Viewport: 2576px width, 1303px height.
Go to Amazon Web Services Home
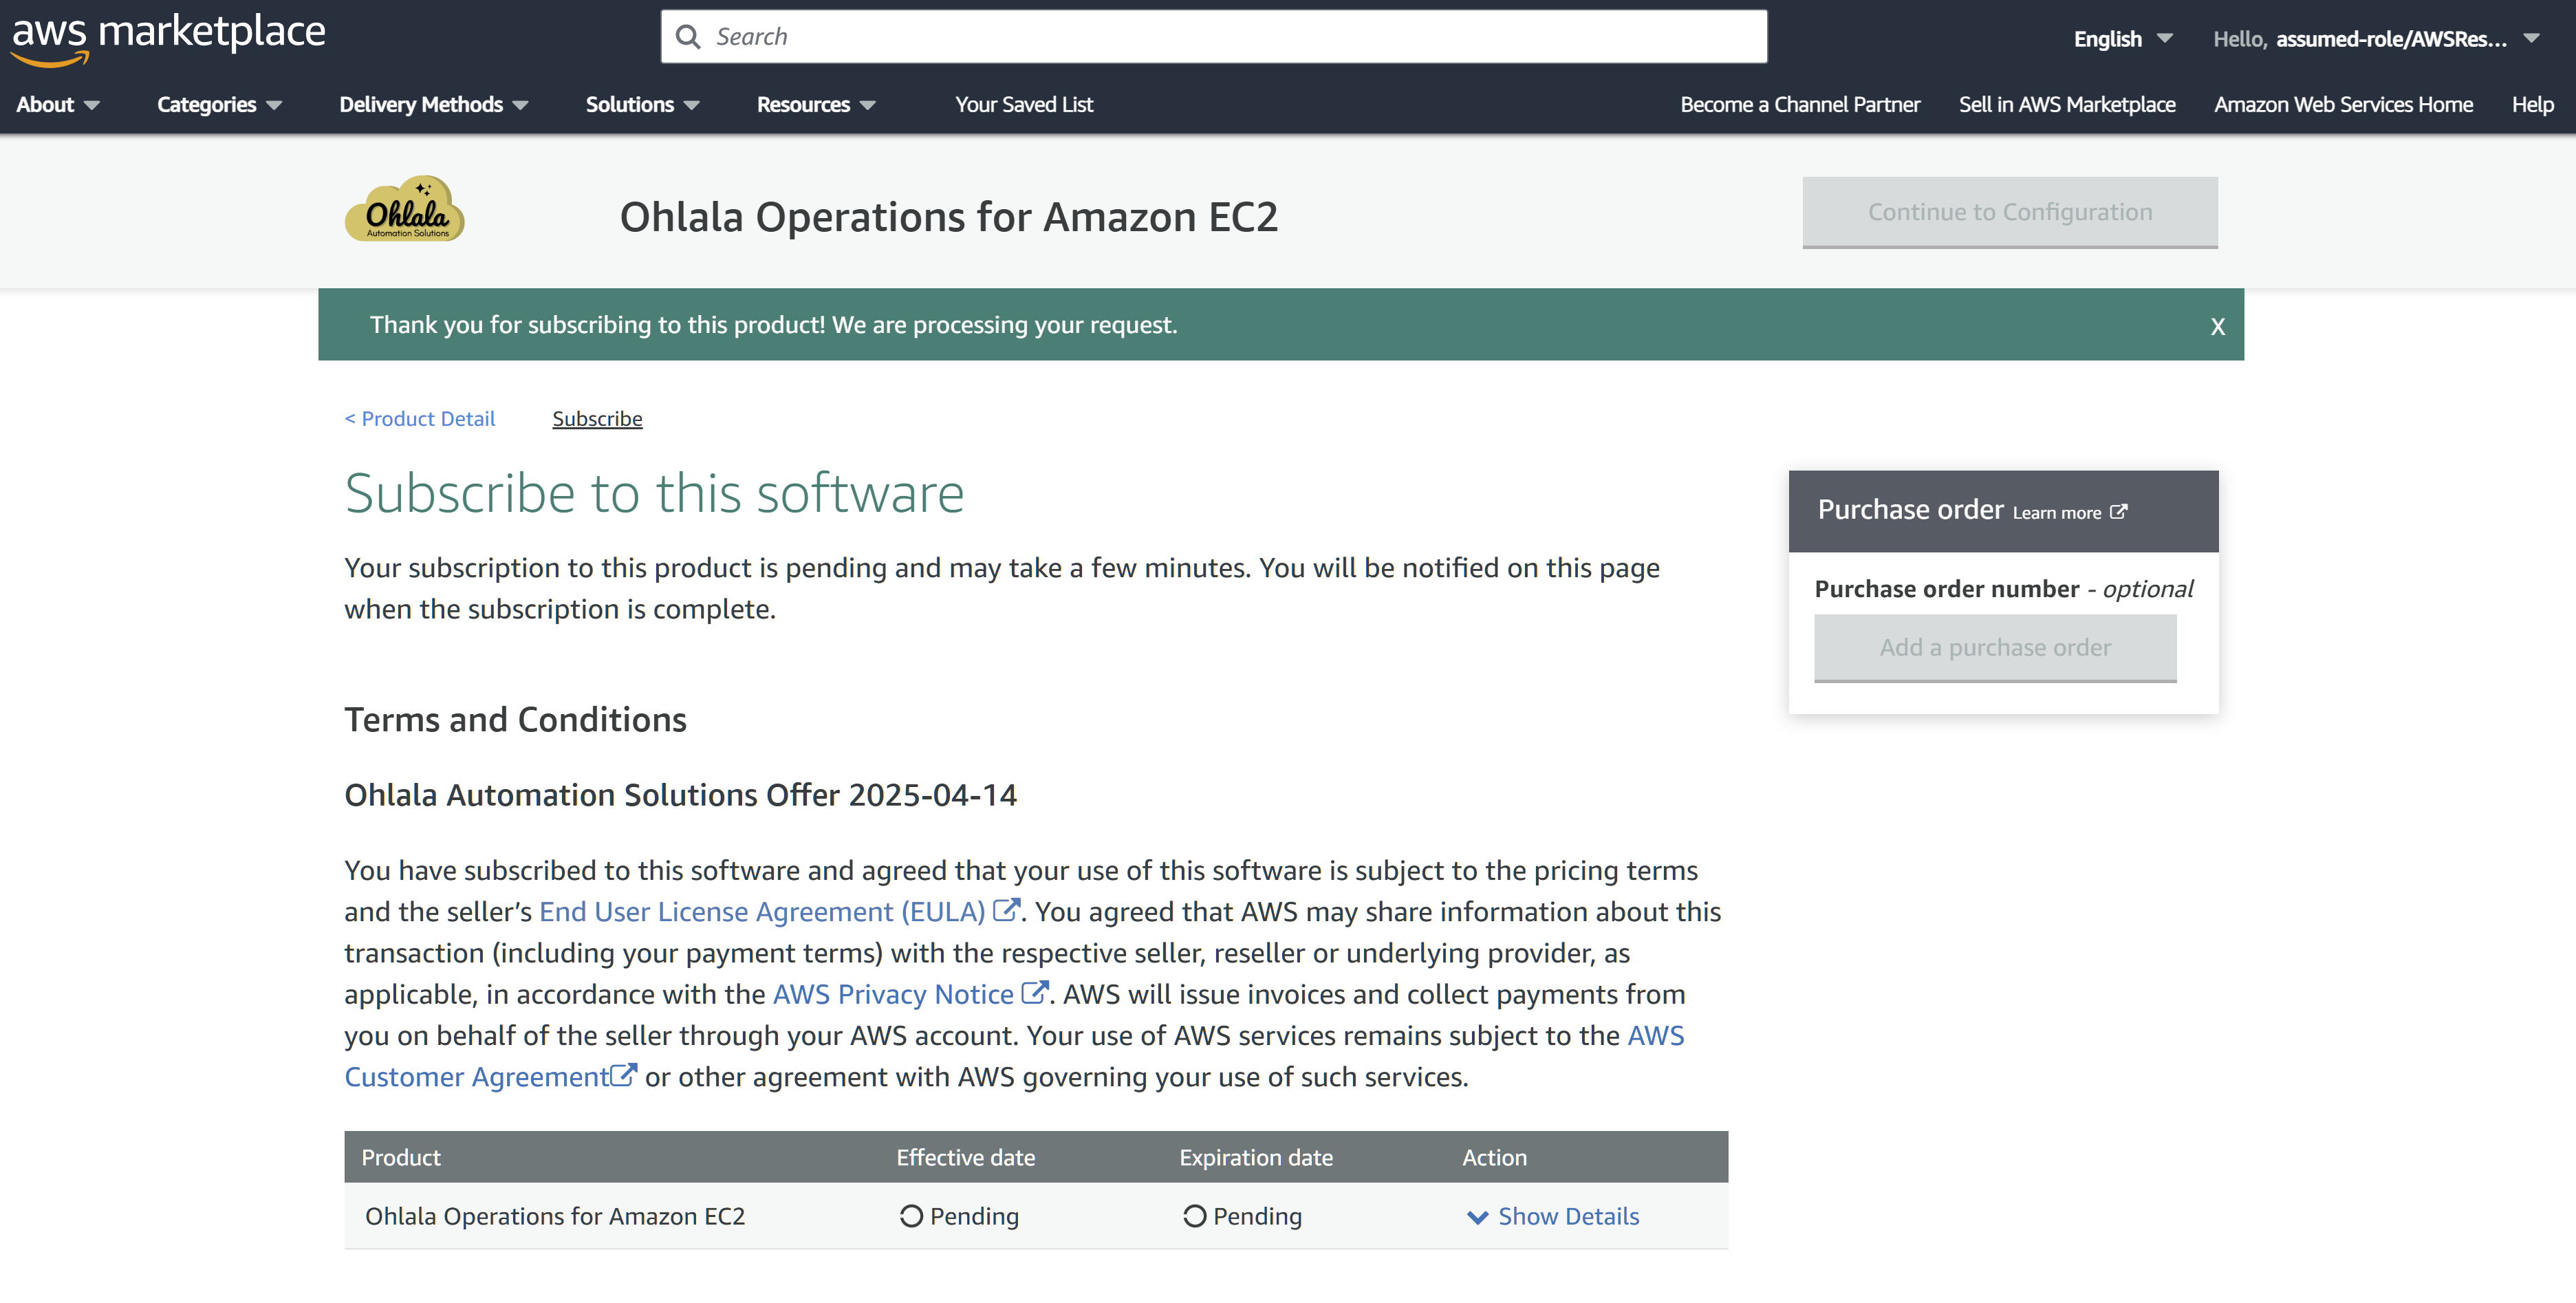pyautogui.click(x=2343, y=104)
